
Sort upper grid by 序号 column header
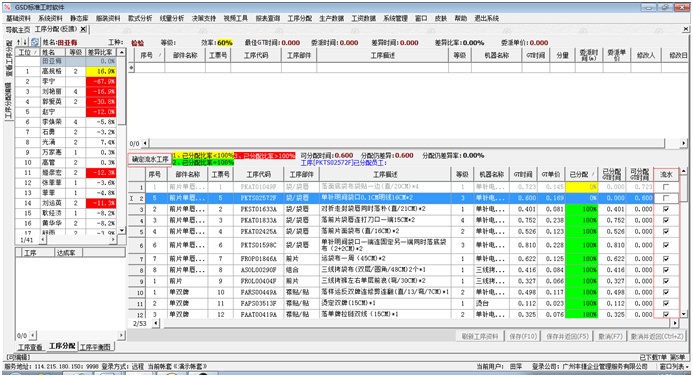click(150, 55)
